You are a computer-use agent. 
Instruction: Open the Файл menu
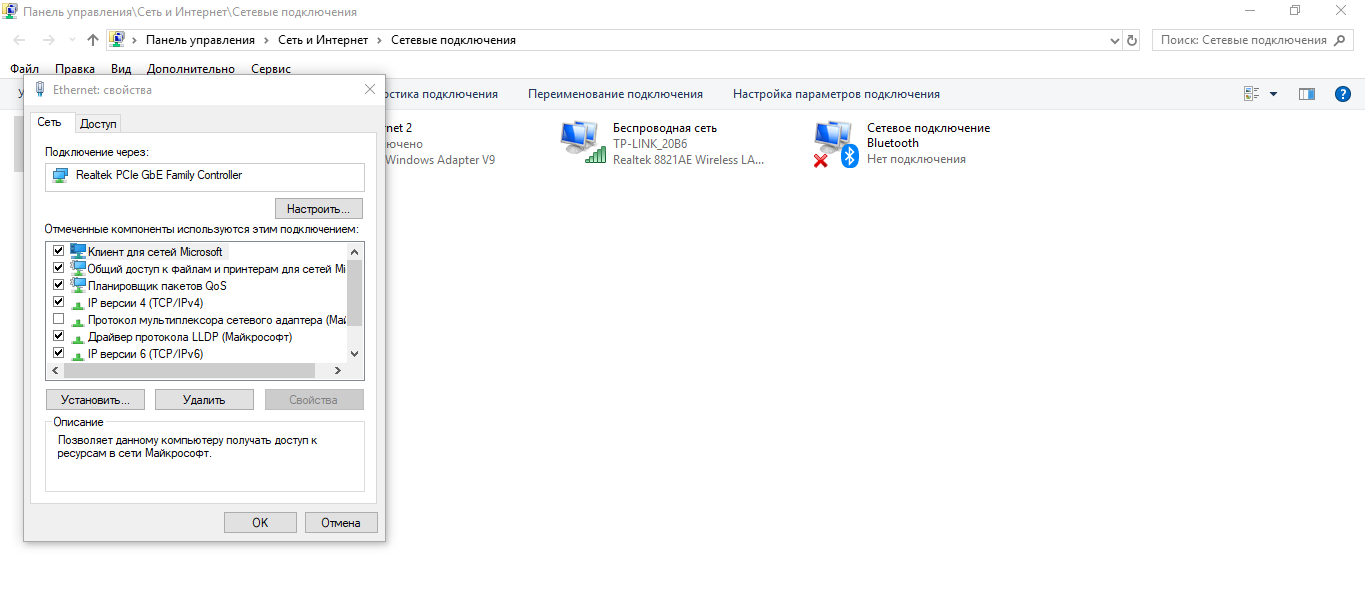coord(24,69)
